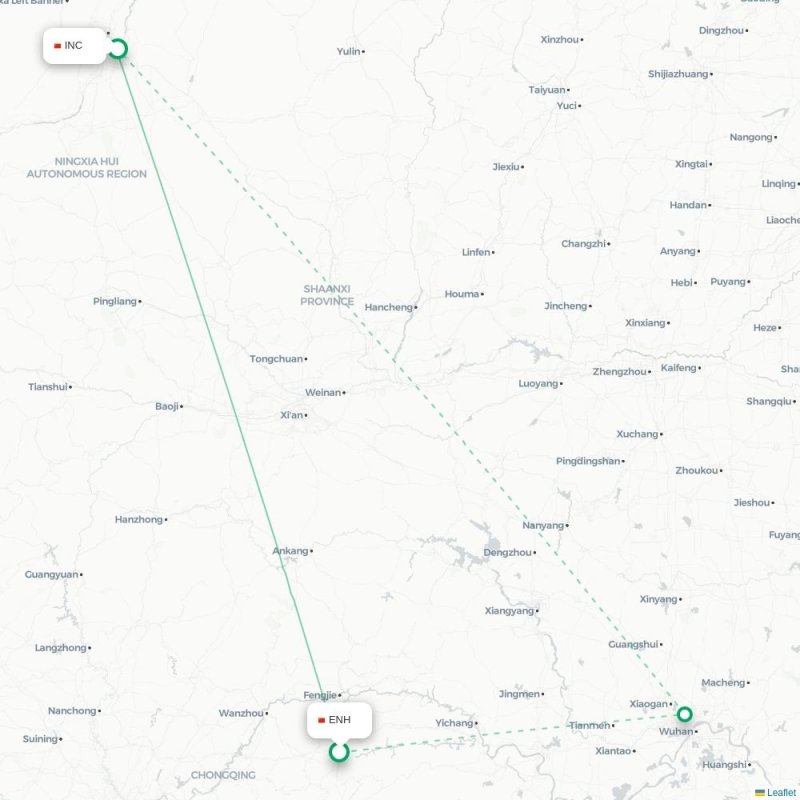Screen dimensions: 800x800
Task: Click the ENH airport label popup
Action: pos(339,720)
